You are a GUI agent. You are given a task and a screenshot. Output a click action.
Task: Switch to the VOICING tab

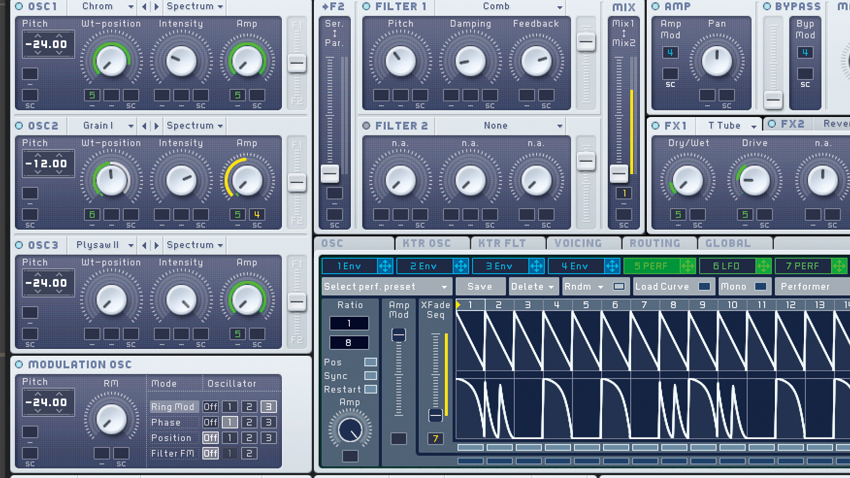pyautogui.click(x=578, y=243)
